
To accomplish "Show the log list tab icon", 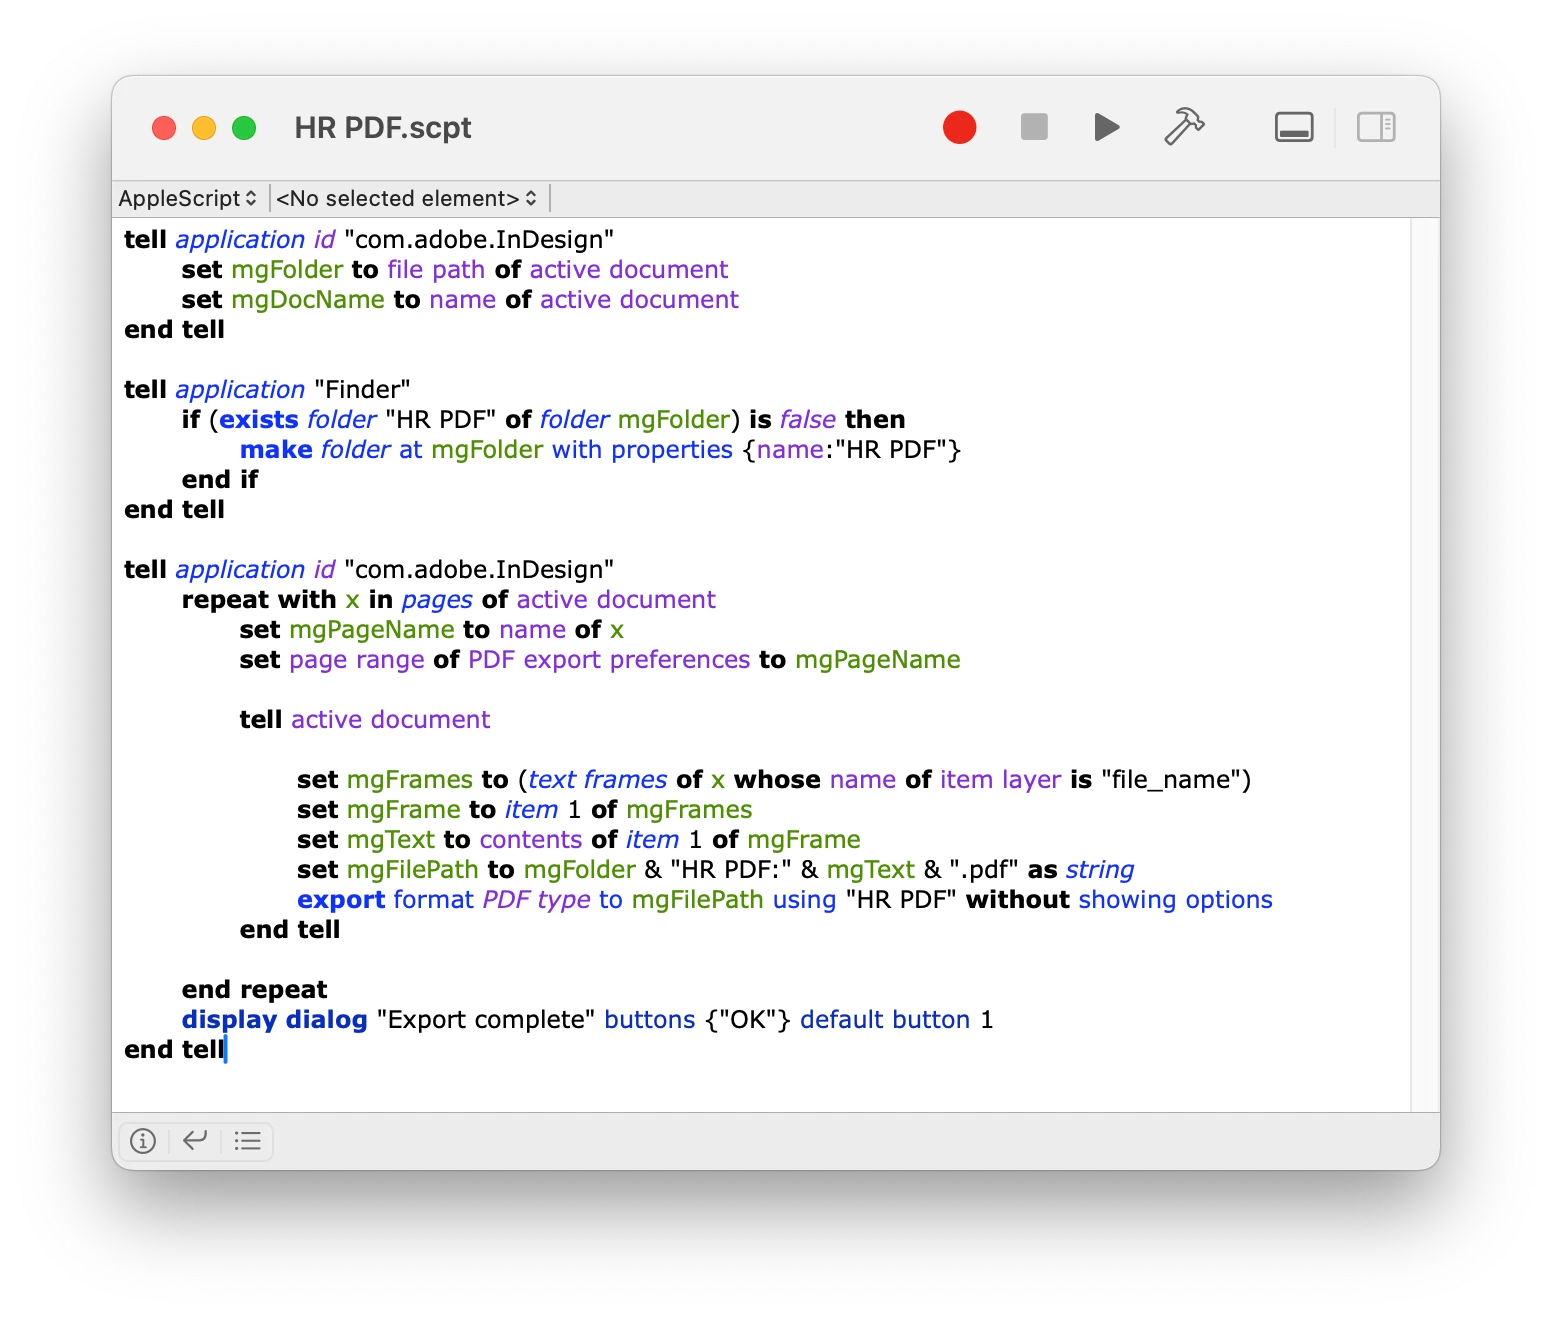I will point(247,1141).
